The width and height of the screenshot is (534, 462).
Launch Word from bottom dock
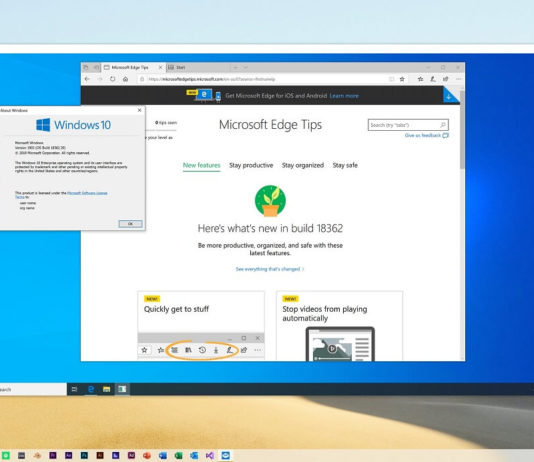(x=162, y=456)
